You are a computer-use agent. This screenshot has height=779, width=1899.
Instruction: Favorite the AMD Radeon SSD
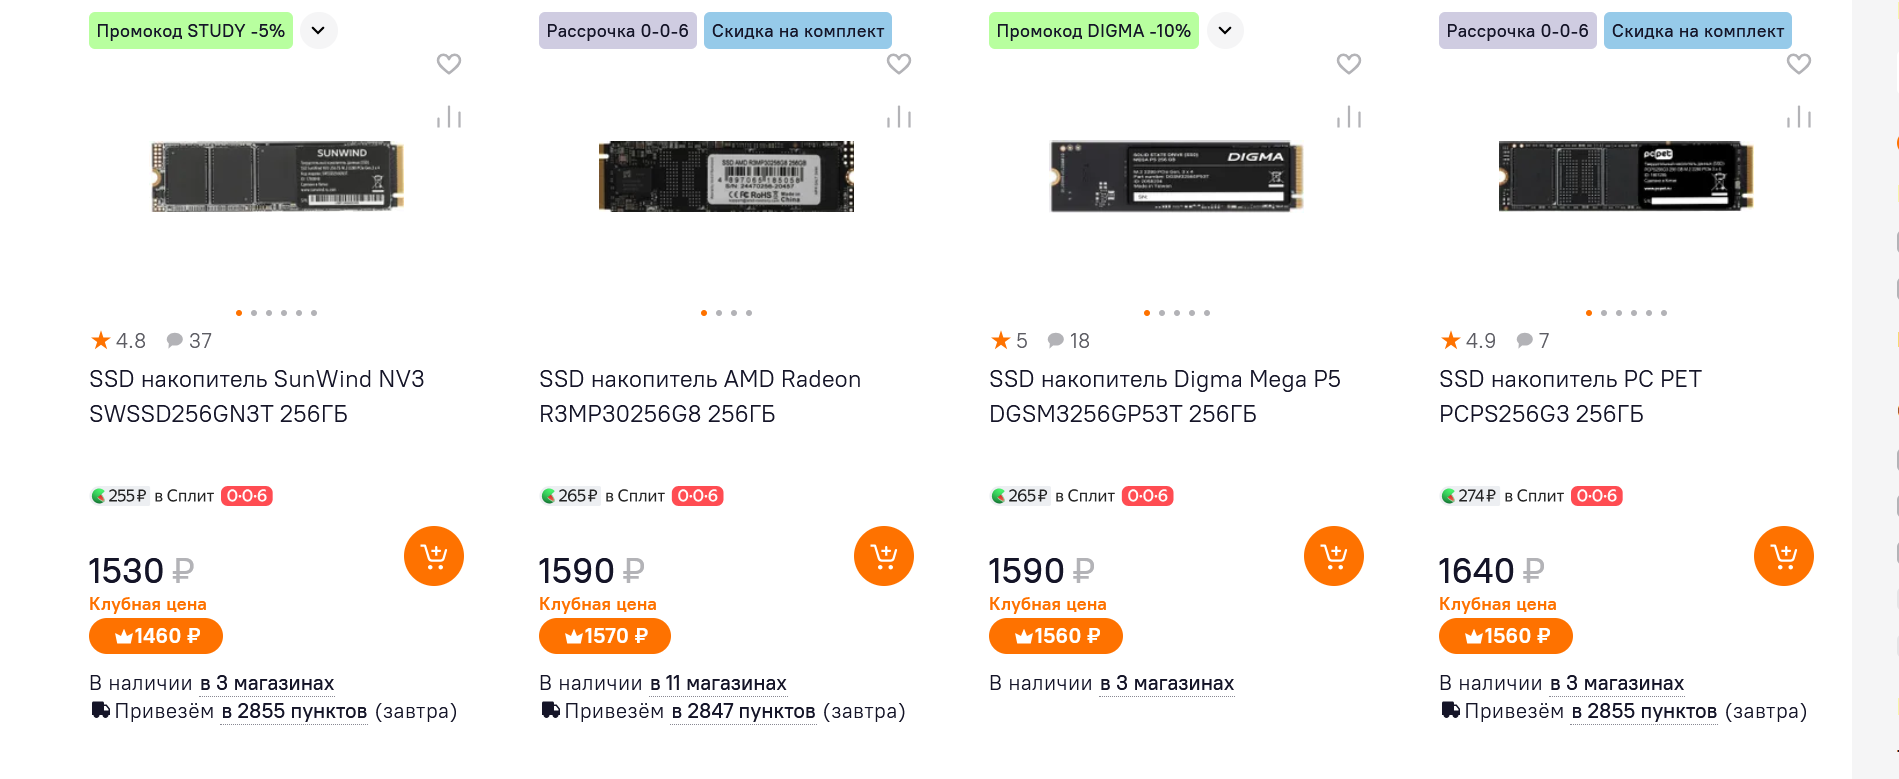coord(899,64)
